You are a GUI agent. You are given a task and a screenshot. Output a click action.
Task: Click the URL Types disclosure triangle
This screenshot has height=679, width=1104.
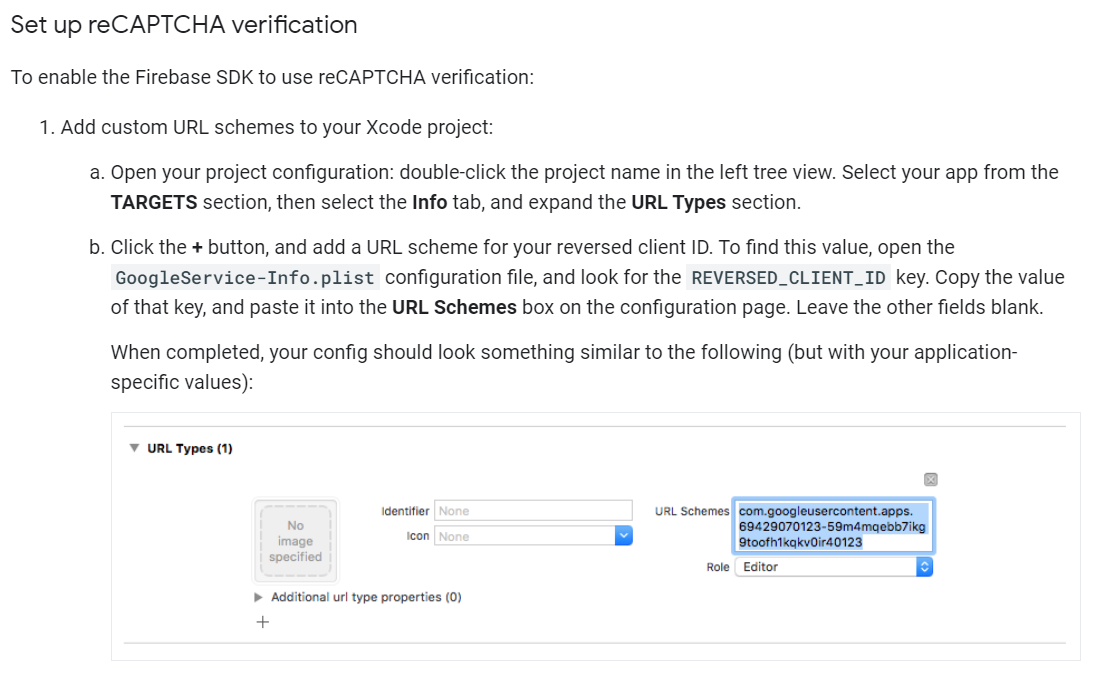134,448
